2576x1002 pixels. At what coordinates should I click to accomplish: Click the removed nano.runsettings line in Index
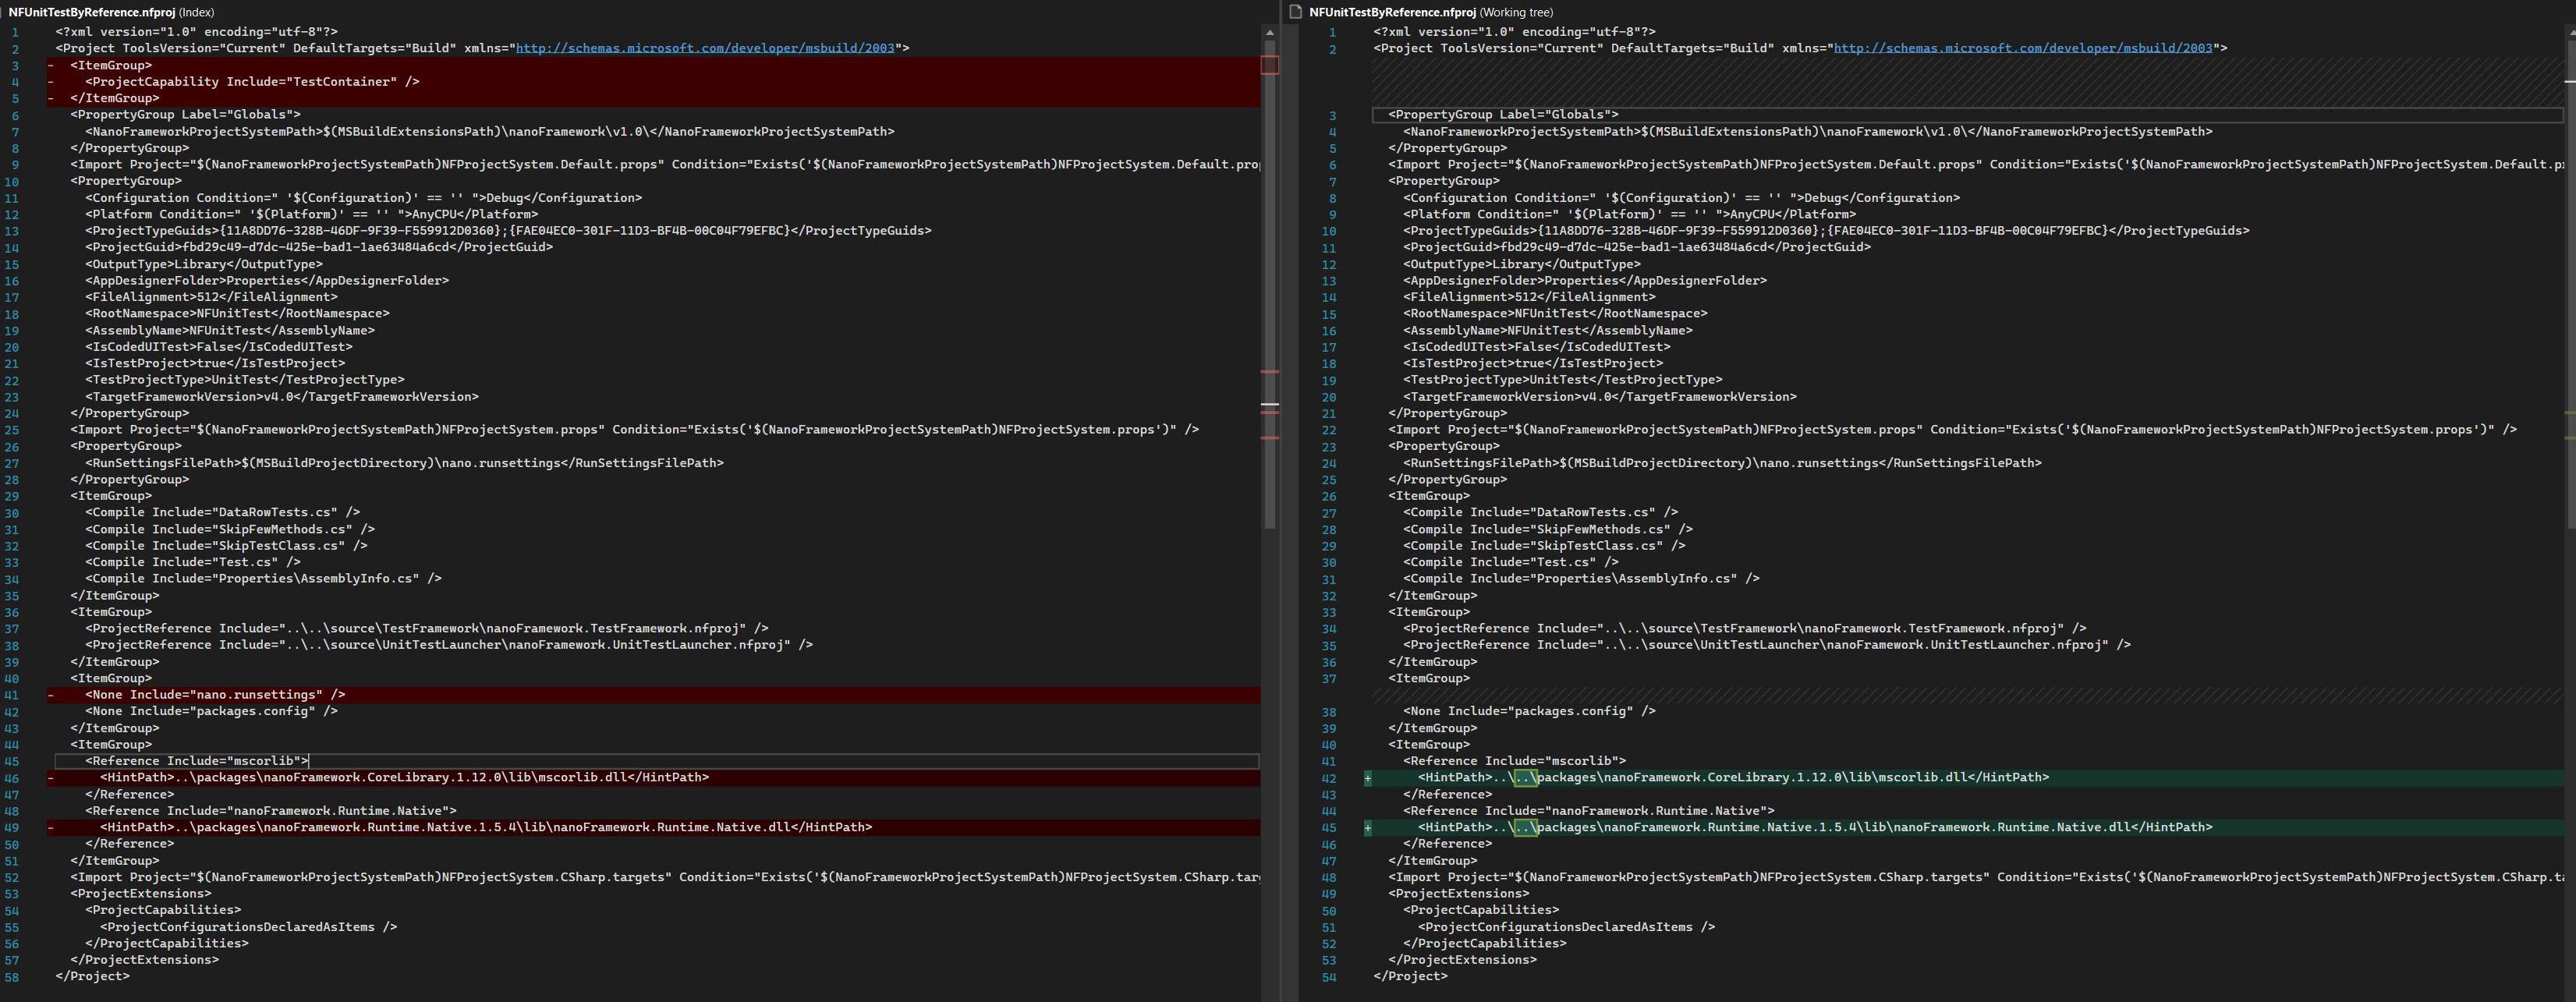(x=215, y=695)
